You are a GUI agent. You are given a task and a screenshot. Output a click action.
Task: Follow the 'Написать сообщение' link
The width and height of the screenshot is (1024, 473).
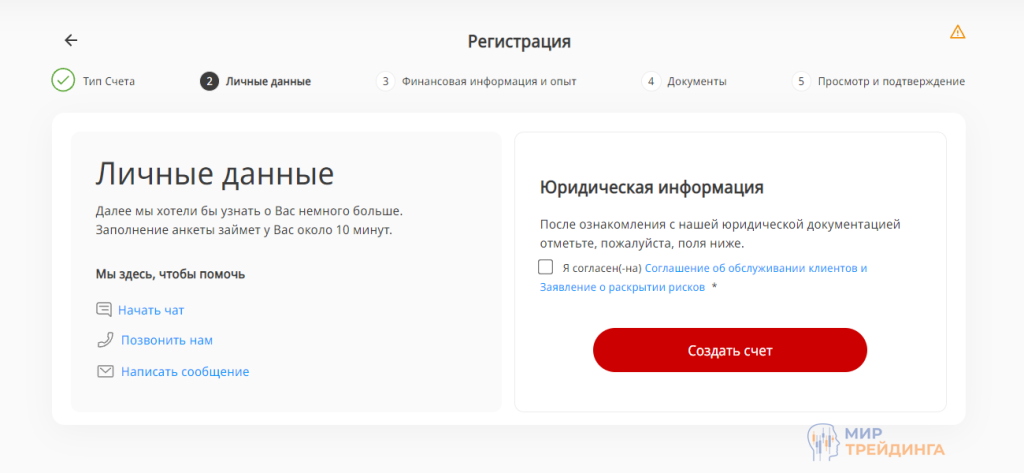pyautogui.click(x=185, y=371)
